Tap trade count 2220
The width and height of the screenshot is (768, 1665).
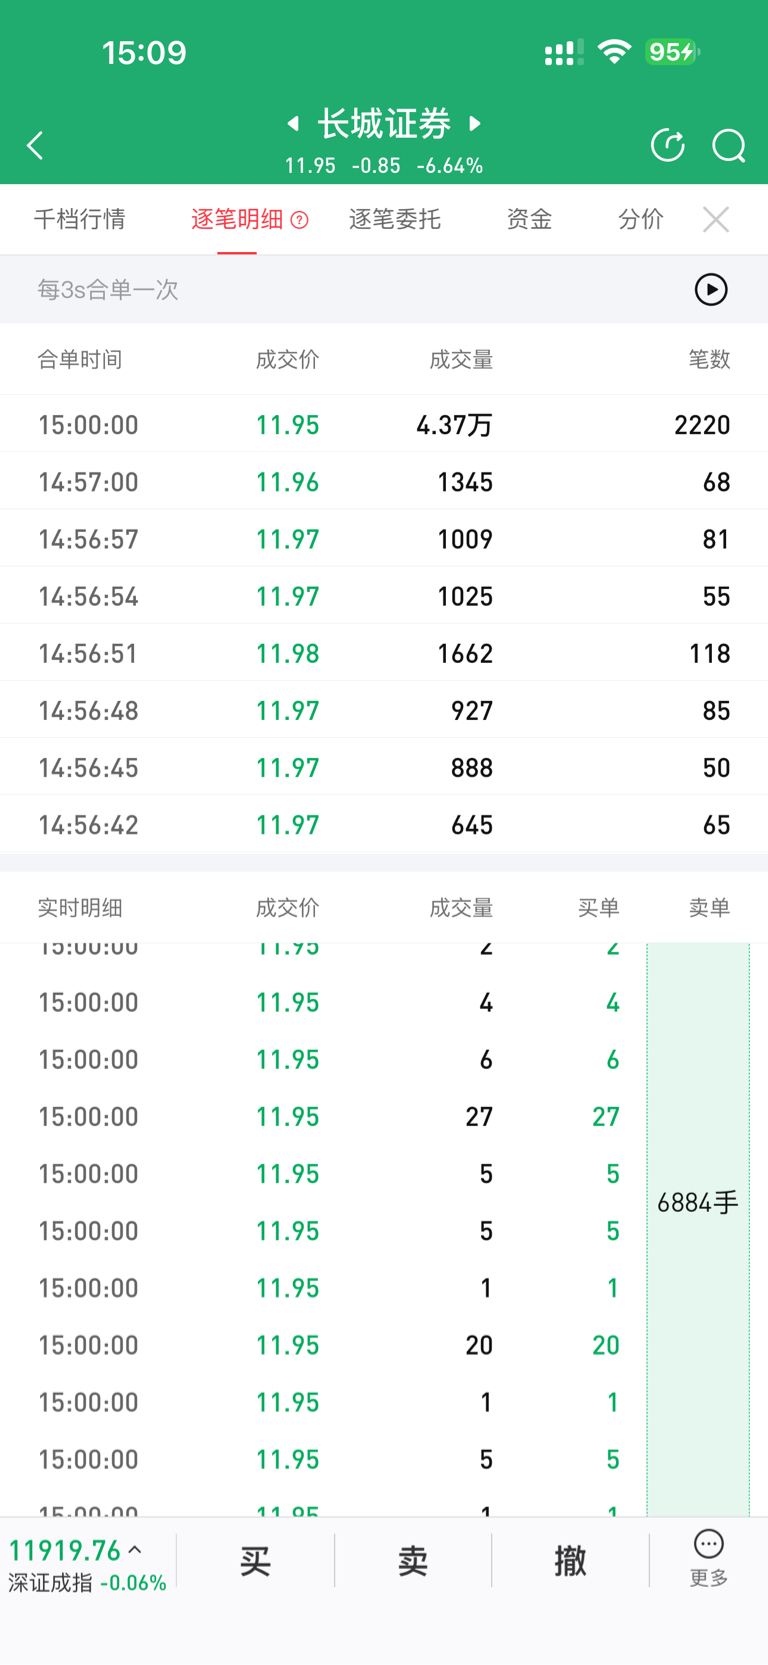pyautogui.click(x=702, y=425)
